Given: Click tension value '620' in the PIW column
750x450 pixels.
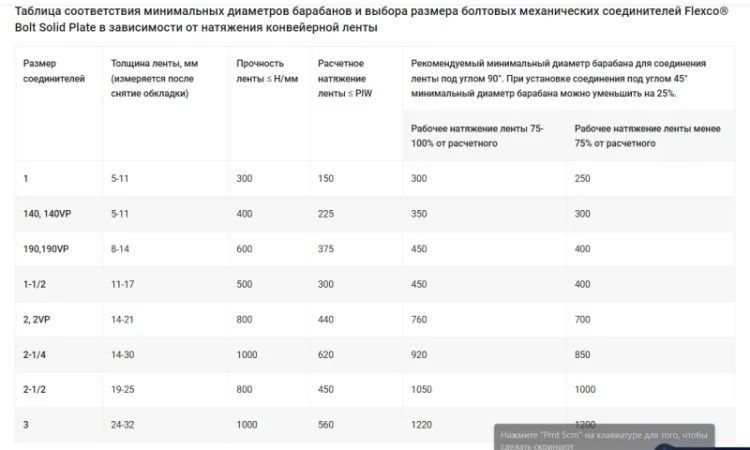Looking at the screenshot, I should click(326, 354).
